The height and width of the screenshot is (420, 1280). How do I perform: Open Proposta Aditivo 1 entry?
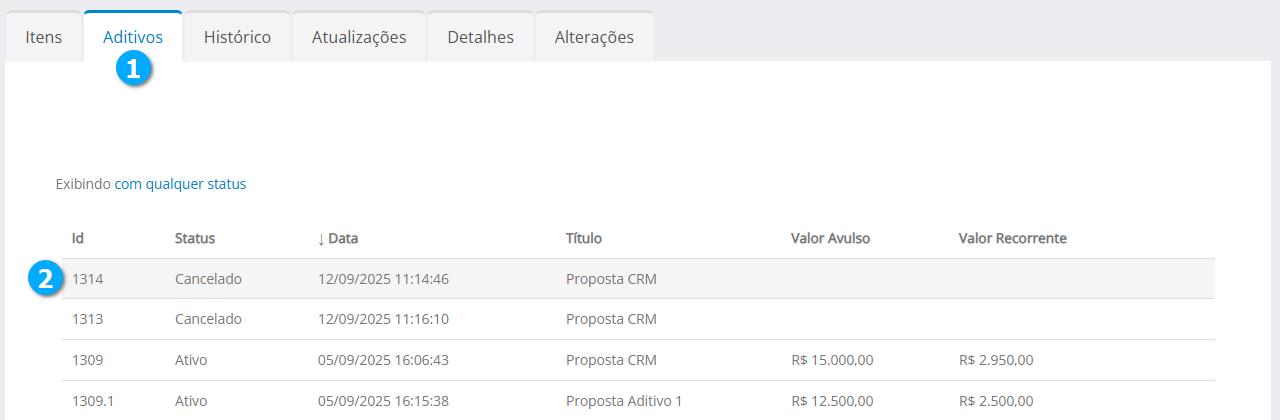[x=624, y=401]
